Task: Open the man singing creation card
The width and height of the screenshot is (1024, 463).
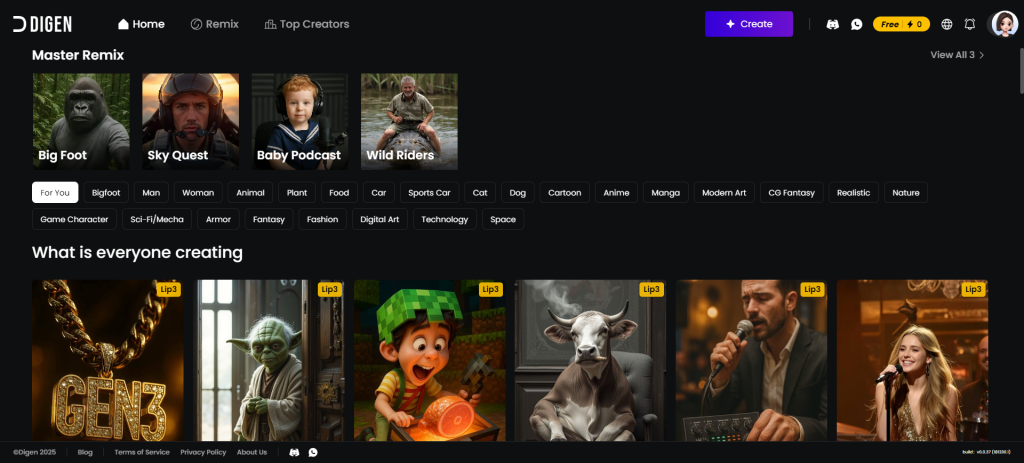Action: coord(752,360)
